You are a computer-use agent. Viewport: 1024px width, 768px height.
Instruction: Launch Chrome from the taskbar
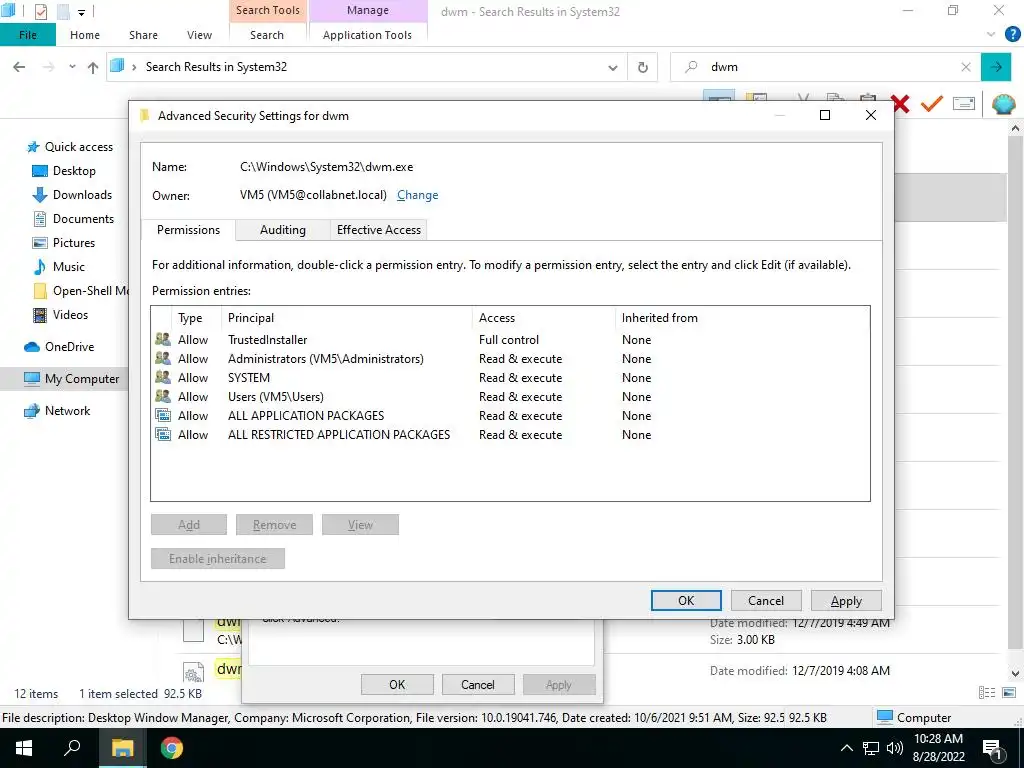point(172,748)
